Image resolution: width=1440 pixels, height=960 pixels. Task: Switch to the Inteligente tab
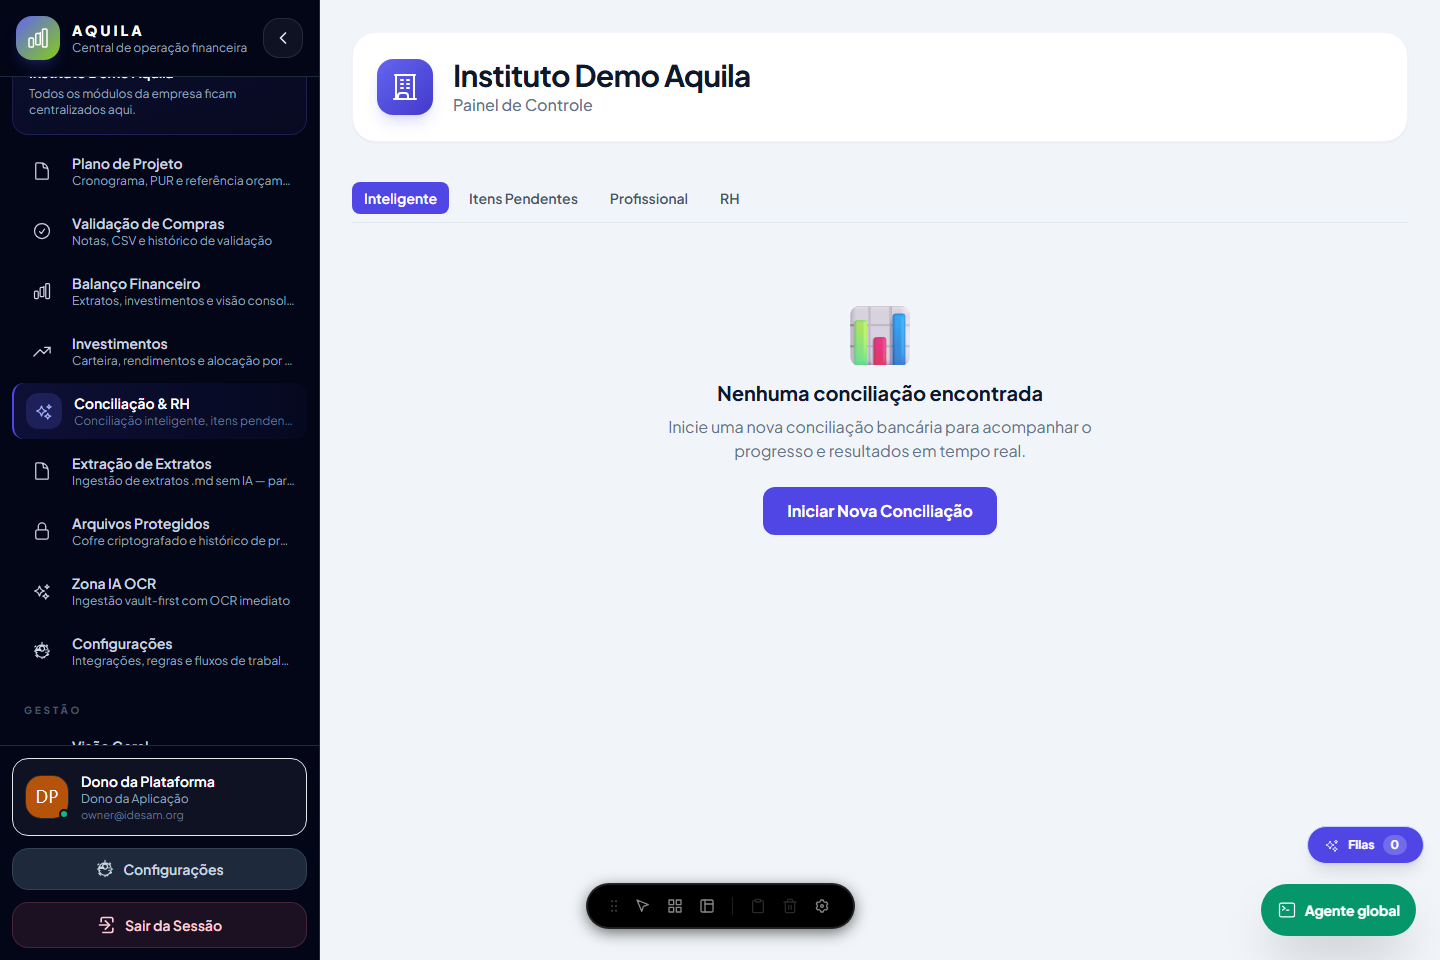coord(400,198)
